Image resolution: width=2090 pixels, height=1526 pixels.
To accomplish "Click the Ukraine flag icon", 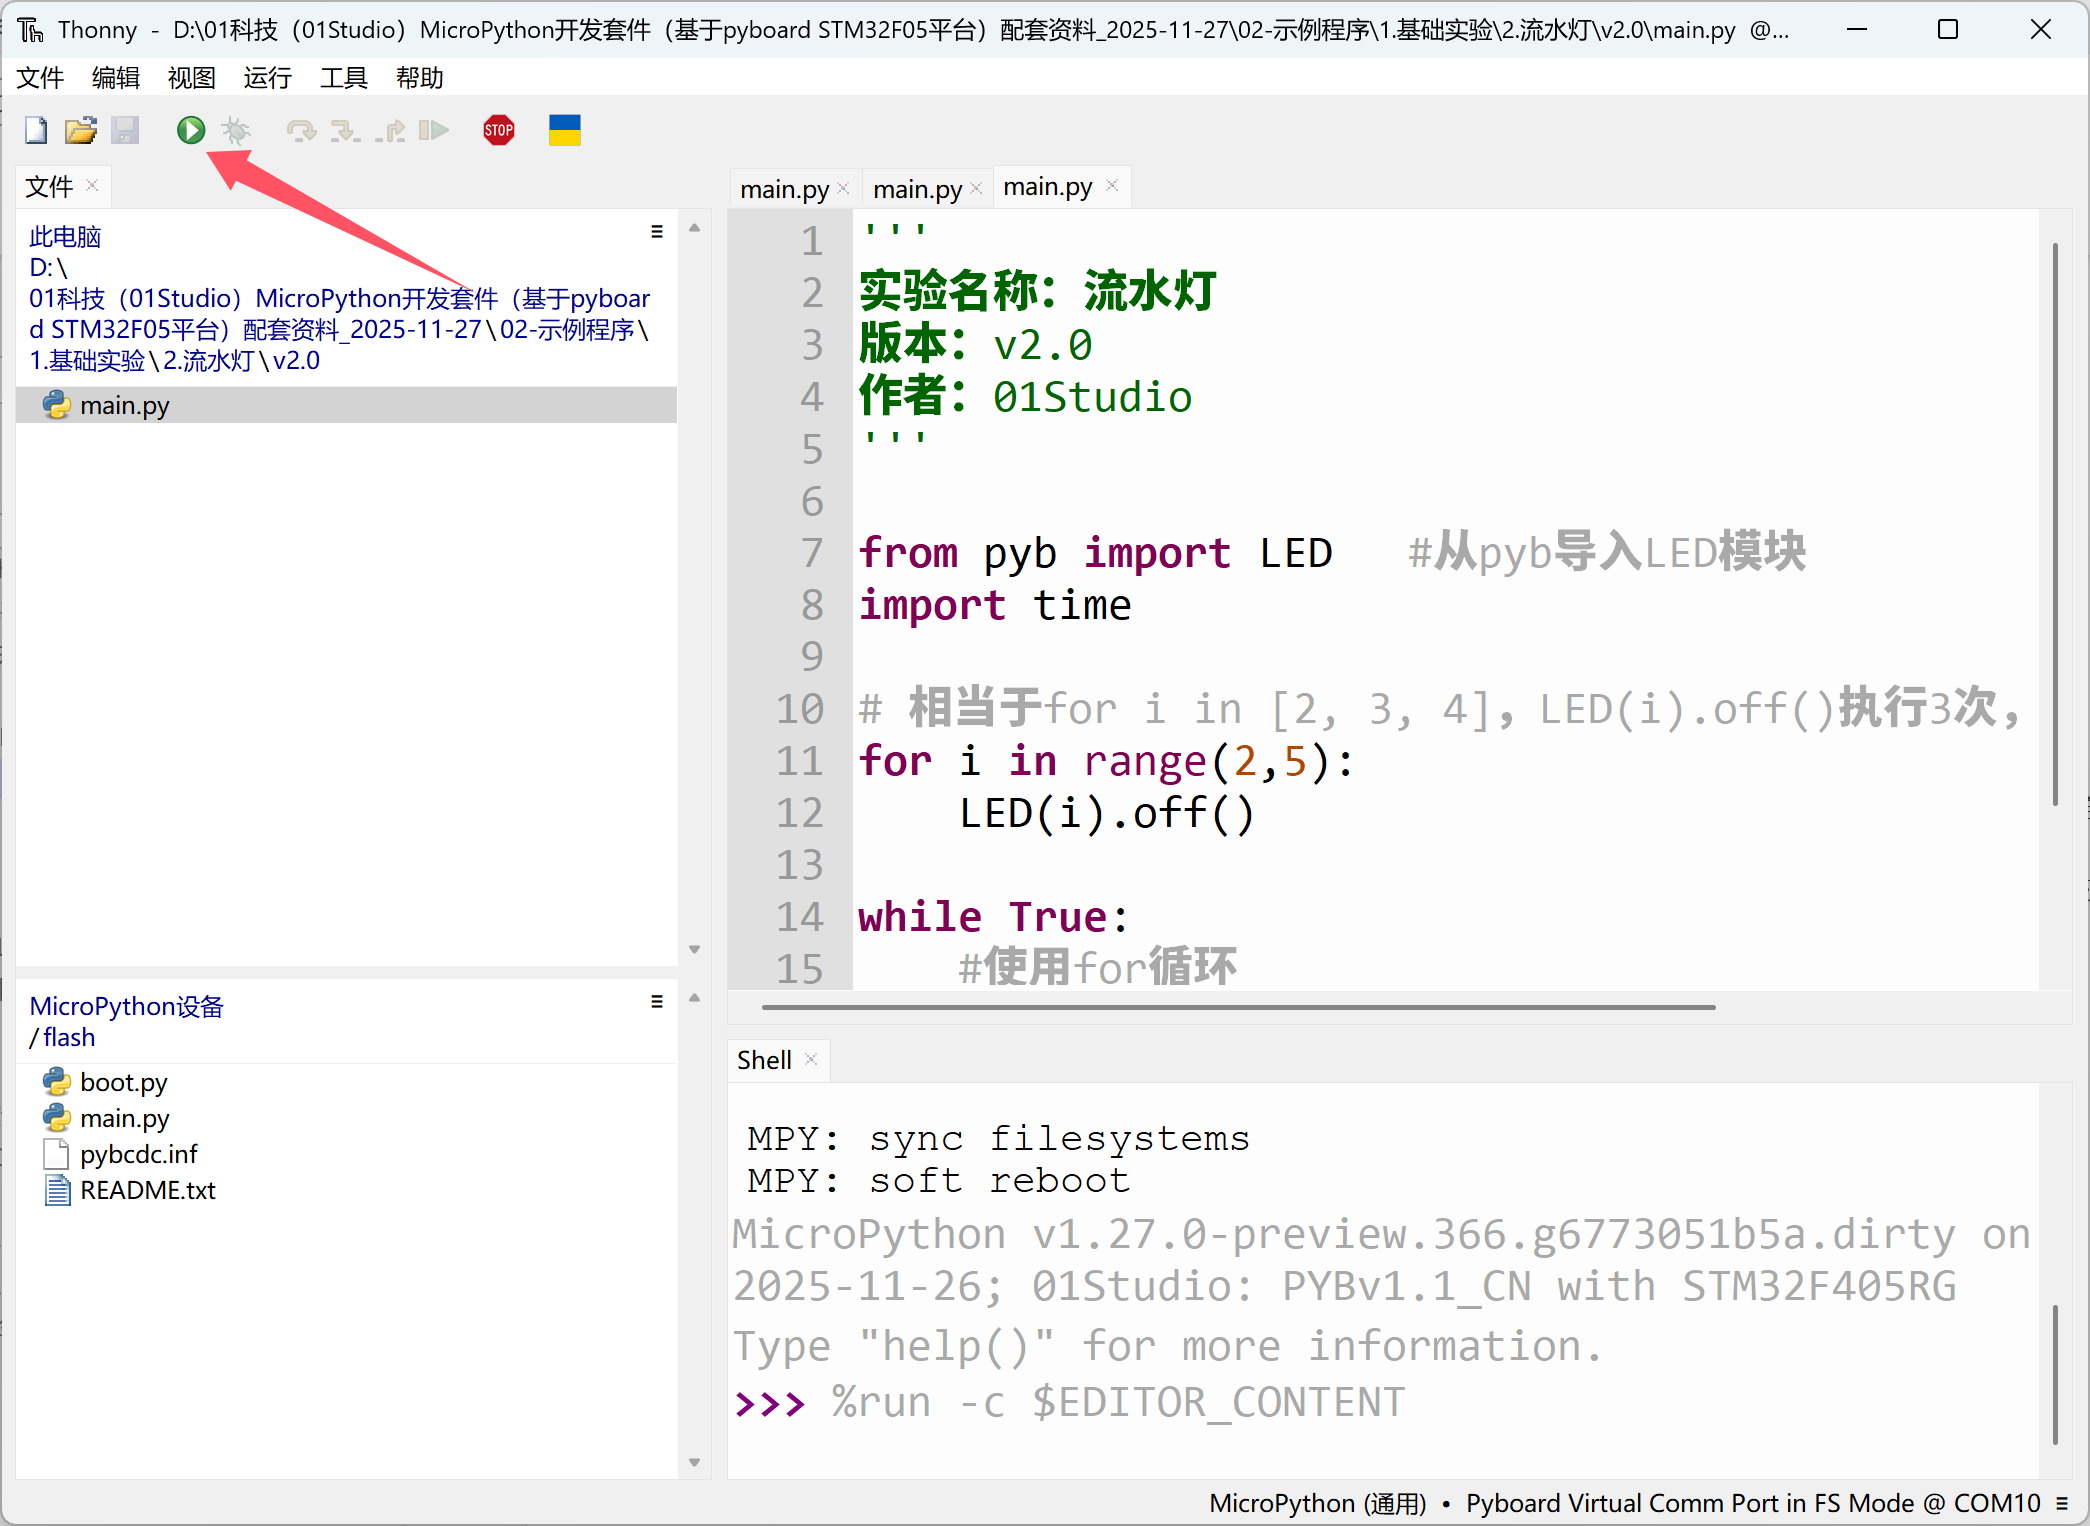I will pos(565,130).
